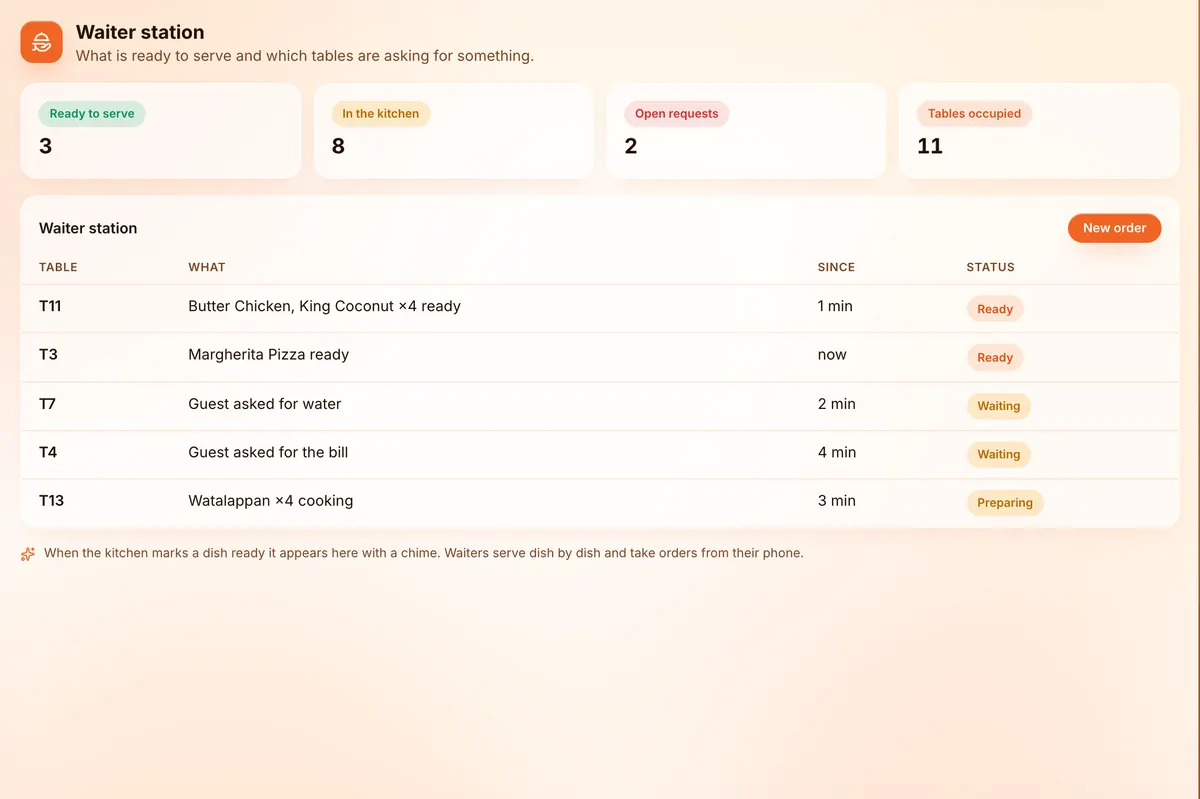This screenshot has height=799, width=1200.
Task: Click the Ready status badge for T11
Action: coord(995,309)
